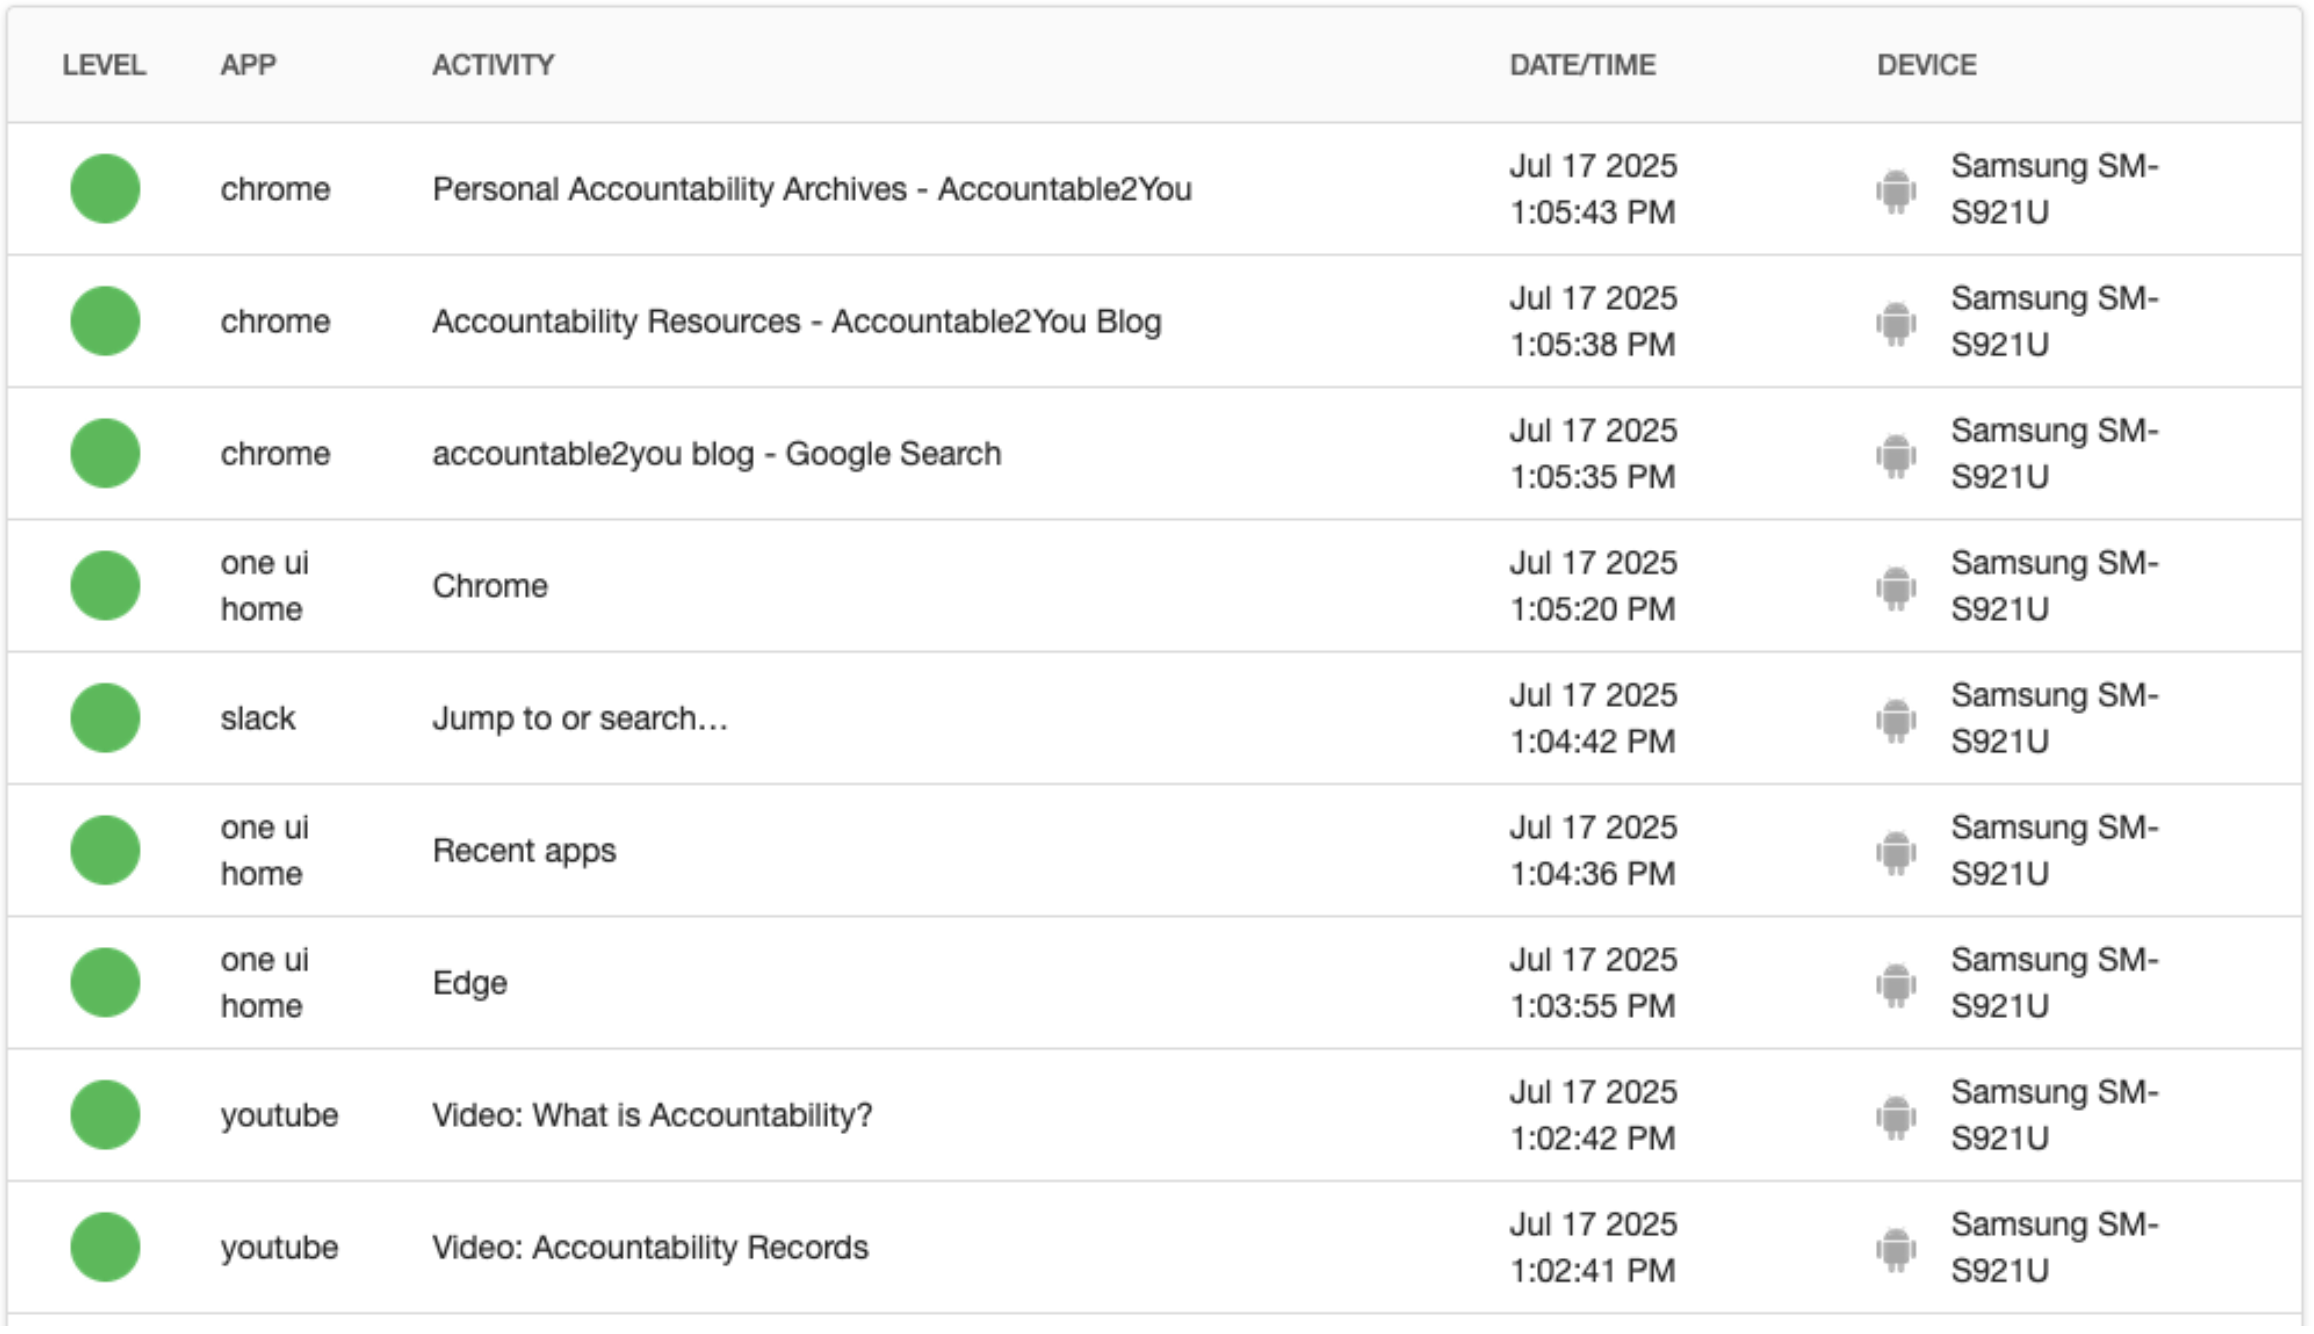Image resolution: width=2314 pixels, height=1334 pixels.
Task: Click 'chrome' app cell in Google Search row
Action: point(275,454)
